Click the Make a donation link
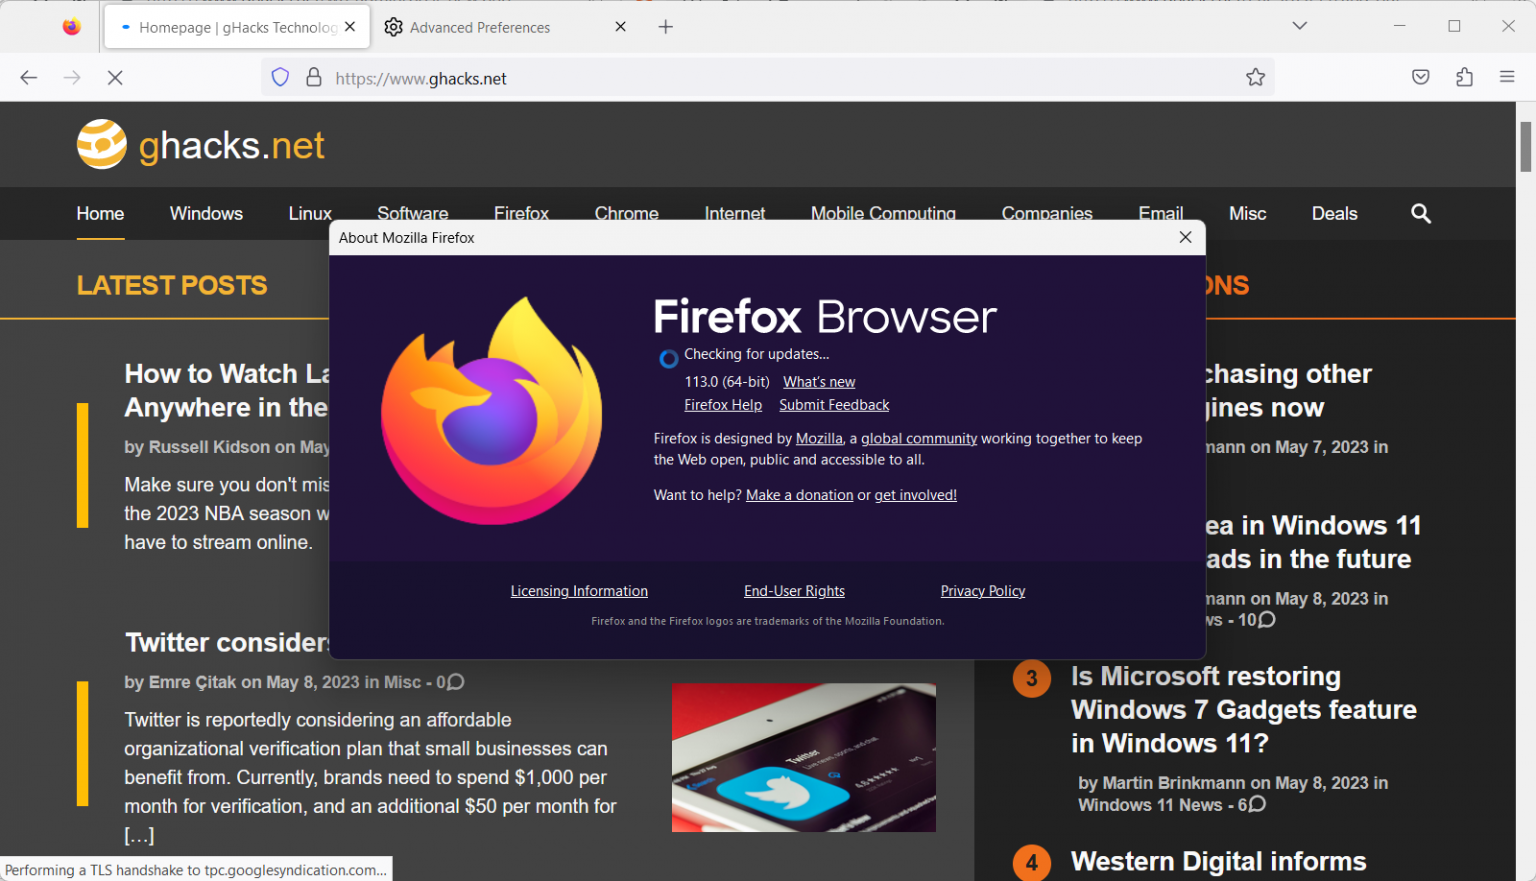The height and width of the screenshot is (881, 1536). tap(799, 494)
